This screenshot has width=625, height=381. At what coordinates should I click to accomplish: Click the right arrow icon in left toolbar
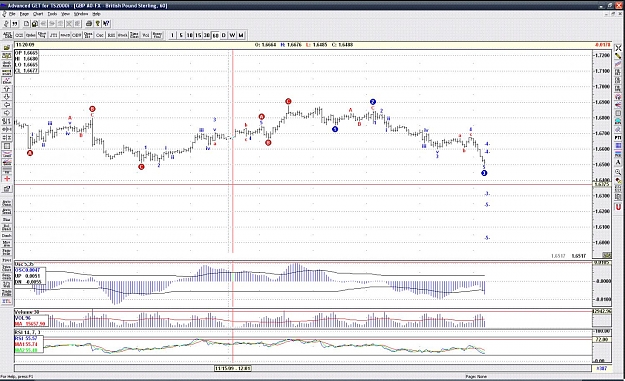coord(7,113)
